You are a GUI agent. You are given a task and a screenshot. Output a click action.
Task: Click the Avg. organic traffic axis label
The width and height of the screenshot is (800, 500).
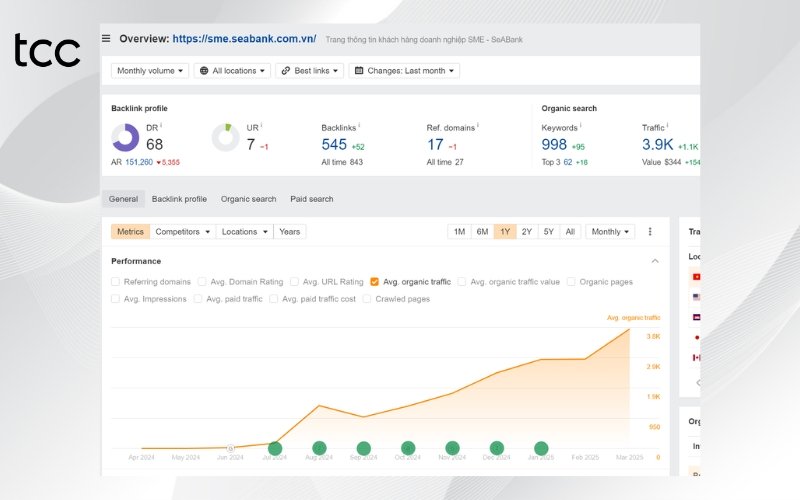click(634, 318)
